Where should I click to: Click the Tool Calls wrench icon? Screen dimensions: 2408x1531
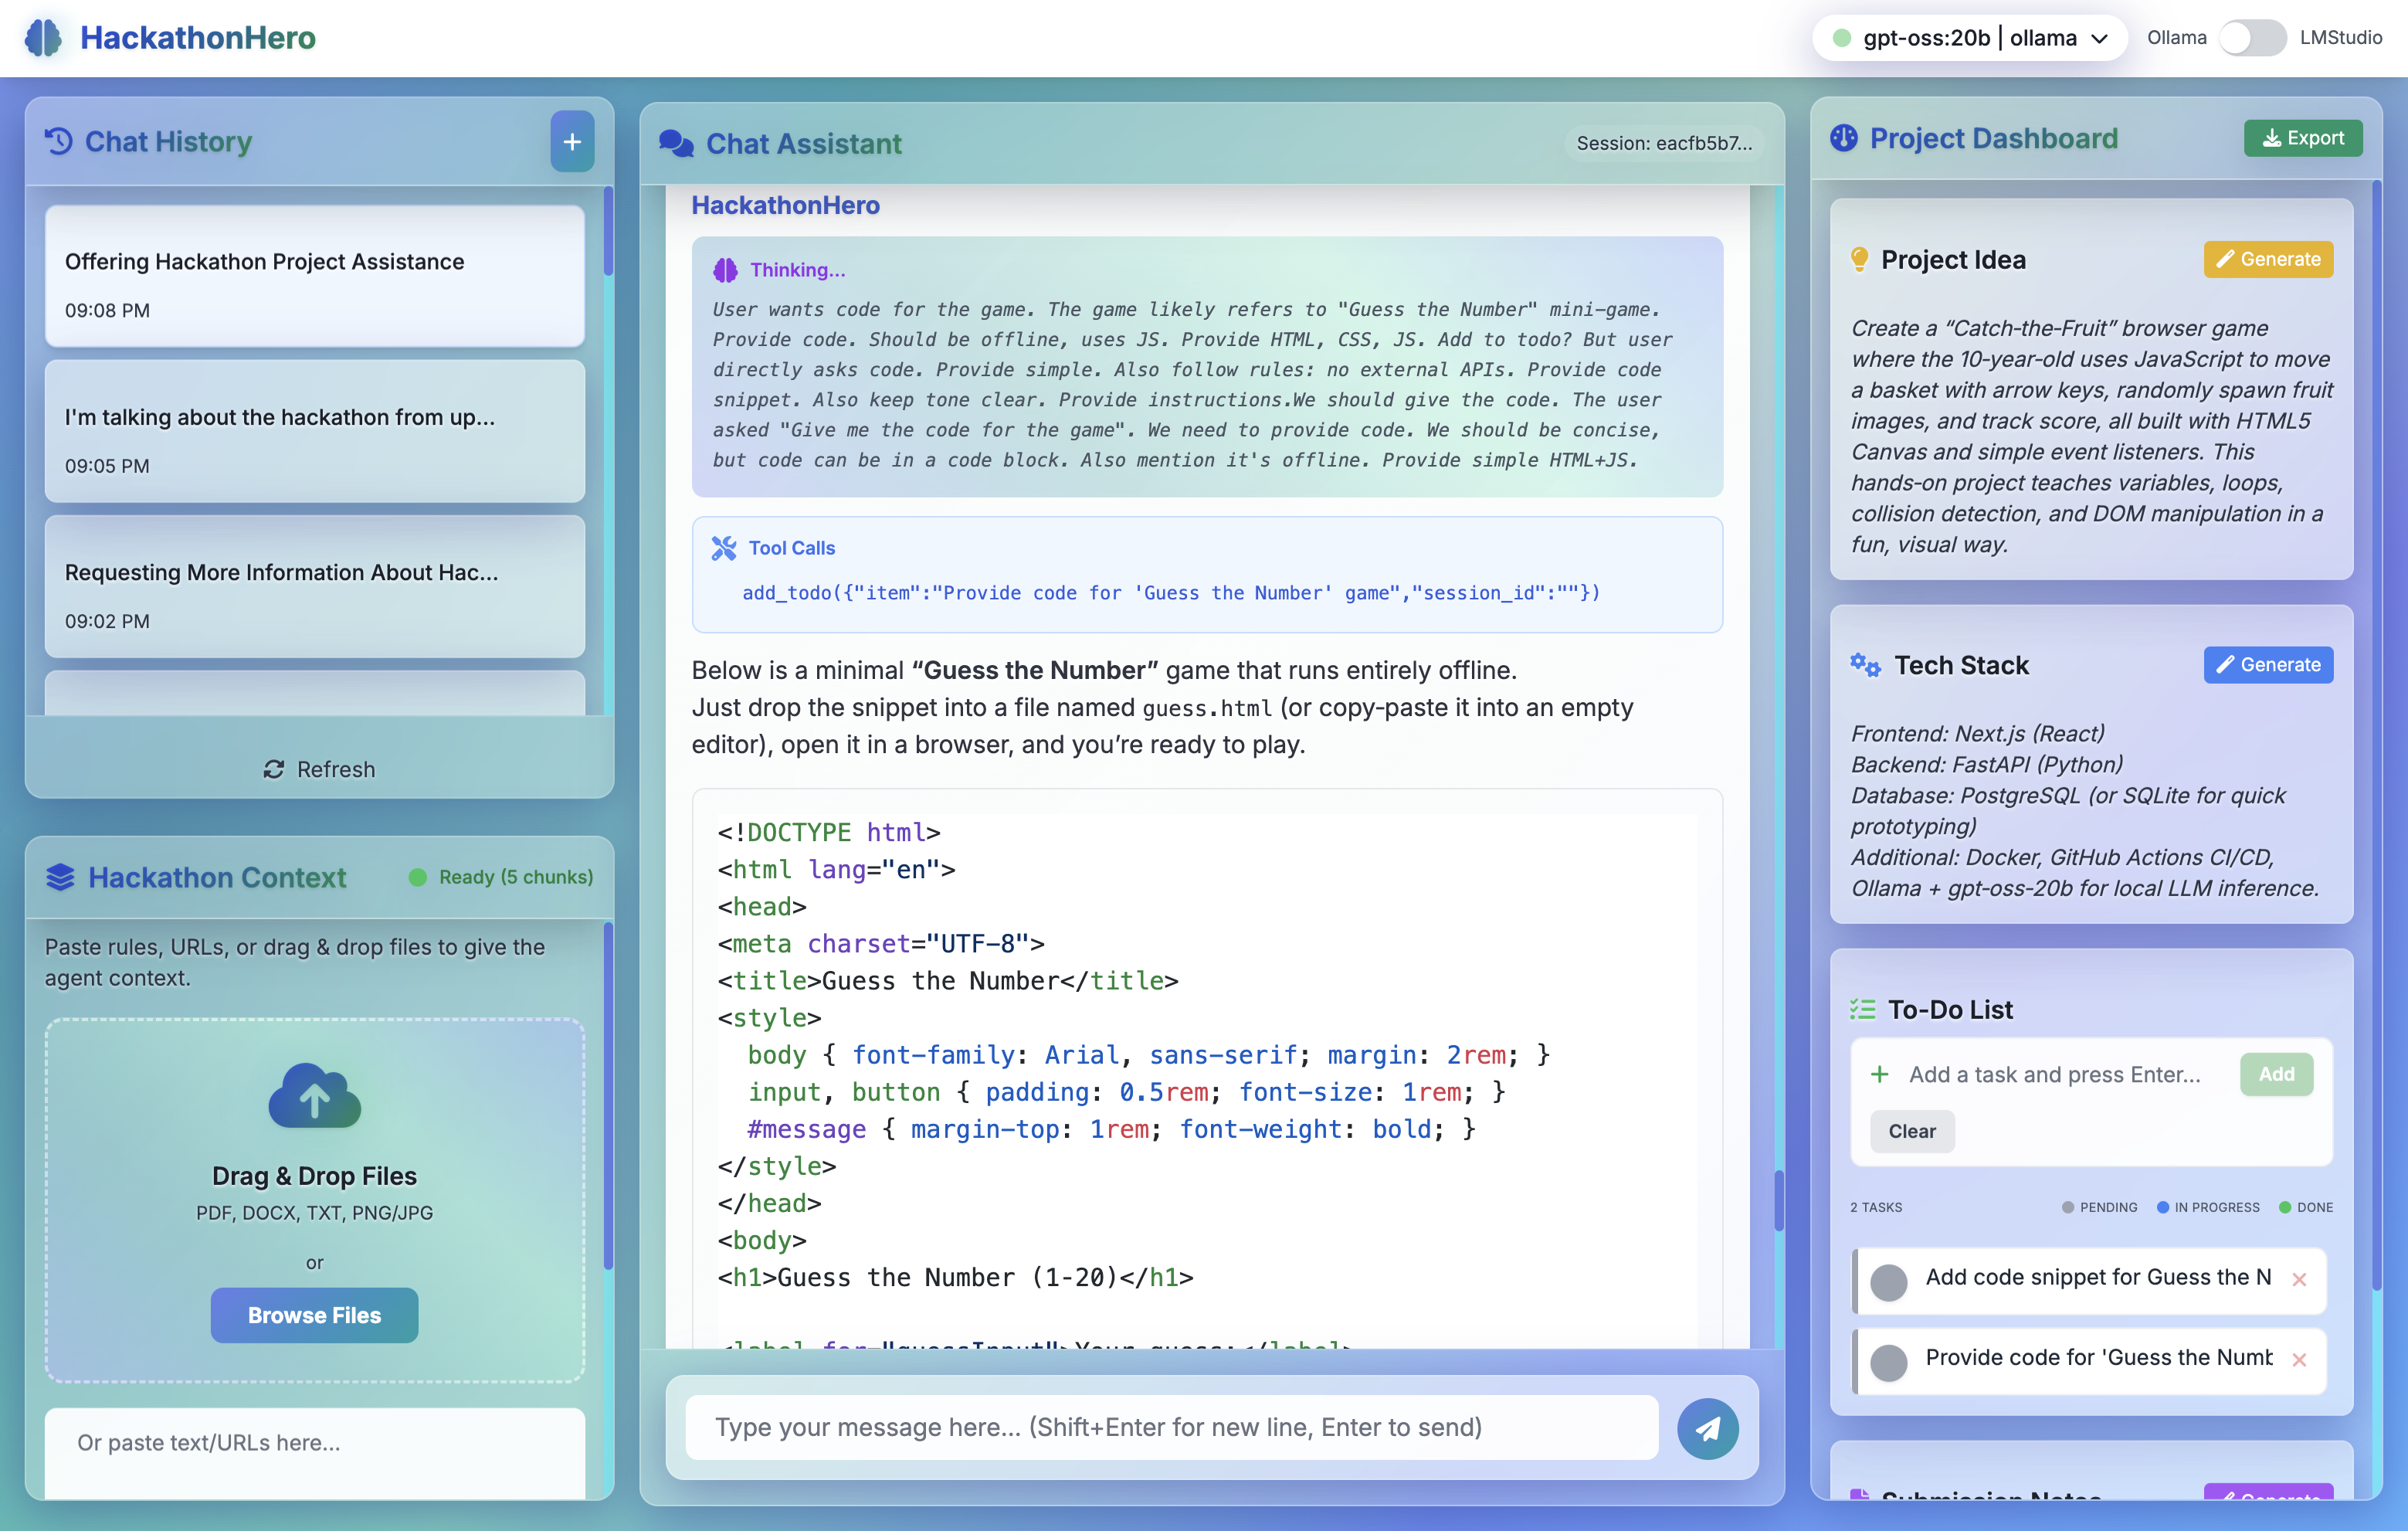coord(723,548)
